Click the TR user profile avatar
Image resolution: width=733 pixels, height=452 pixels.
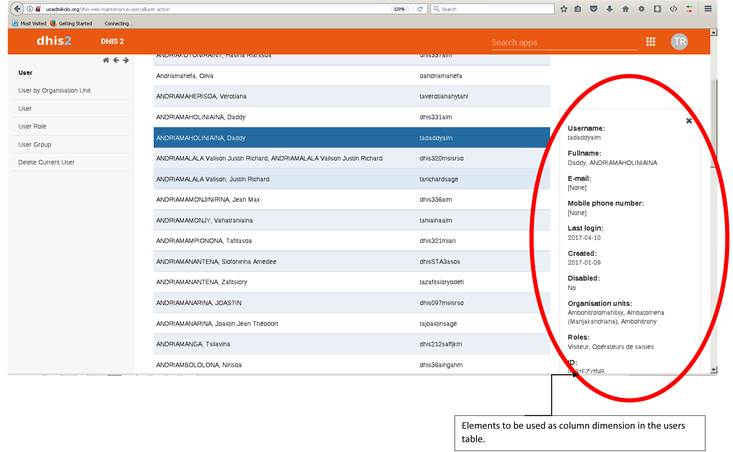coord(679,42)
